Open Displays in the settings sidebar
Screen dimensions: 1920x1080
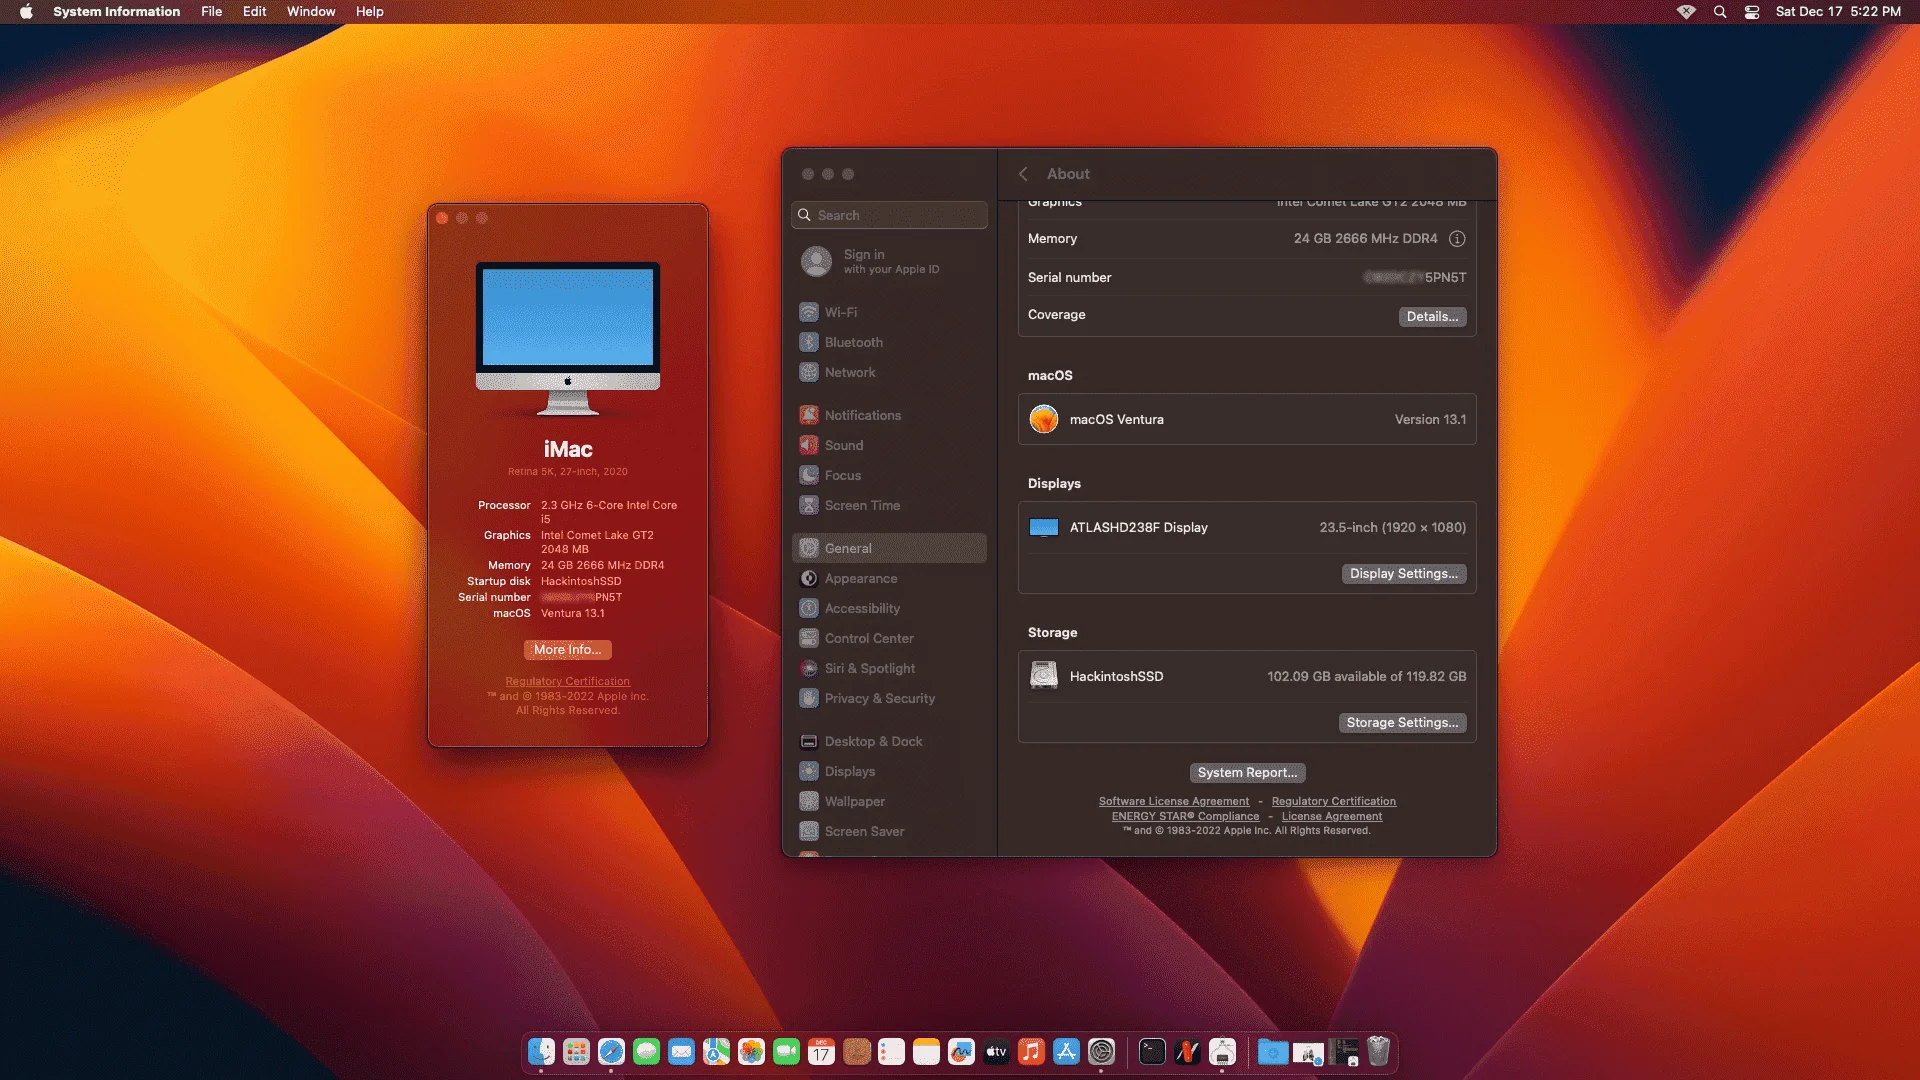tap(889, 771)
